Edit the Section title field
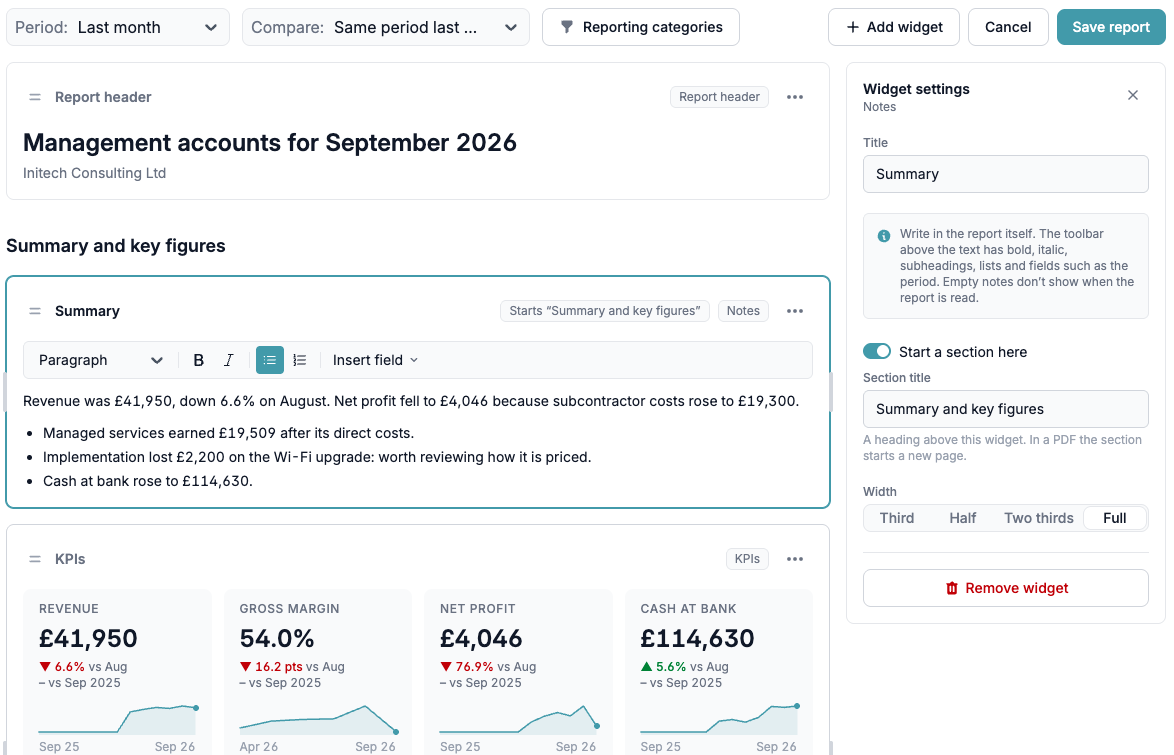Screen dimensions: 1174x755 pyautogui.click(x=1006, y=409)
